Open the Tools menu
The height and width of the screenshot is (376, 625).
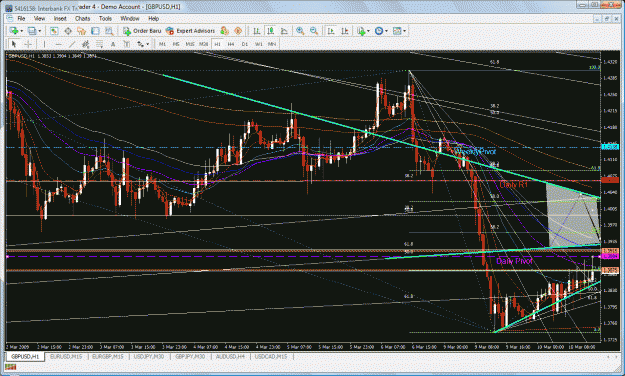[105, 18]
